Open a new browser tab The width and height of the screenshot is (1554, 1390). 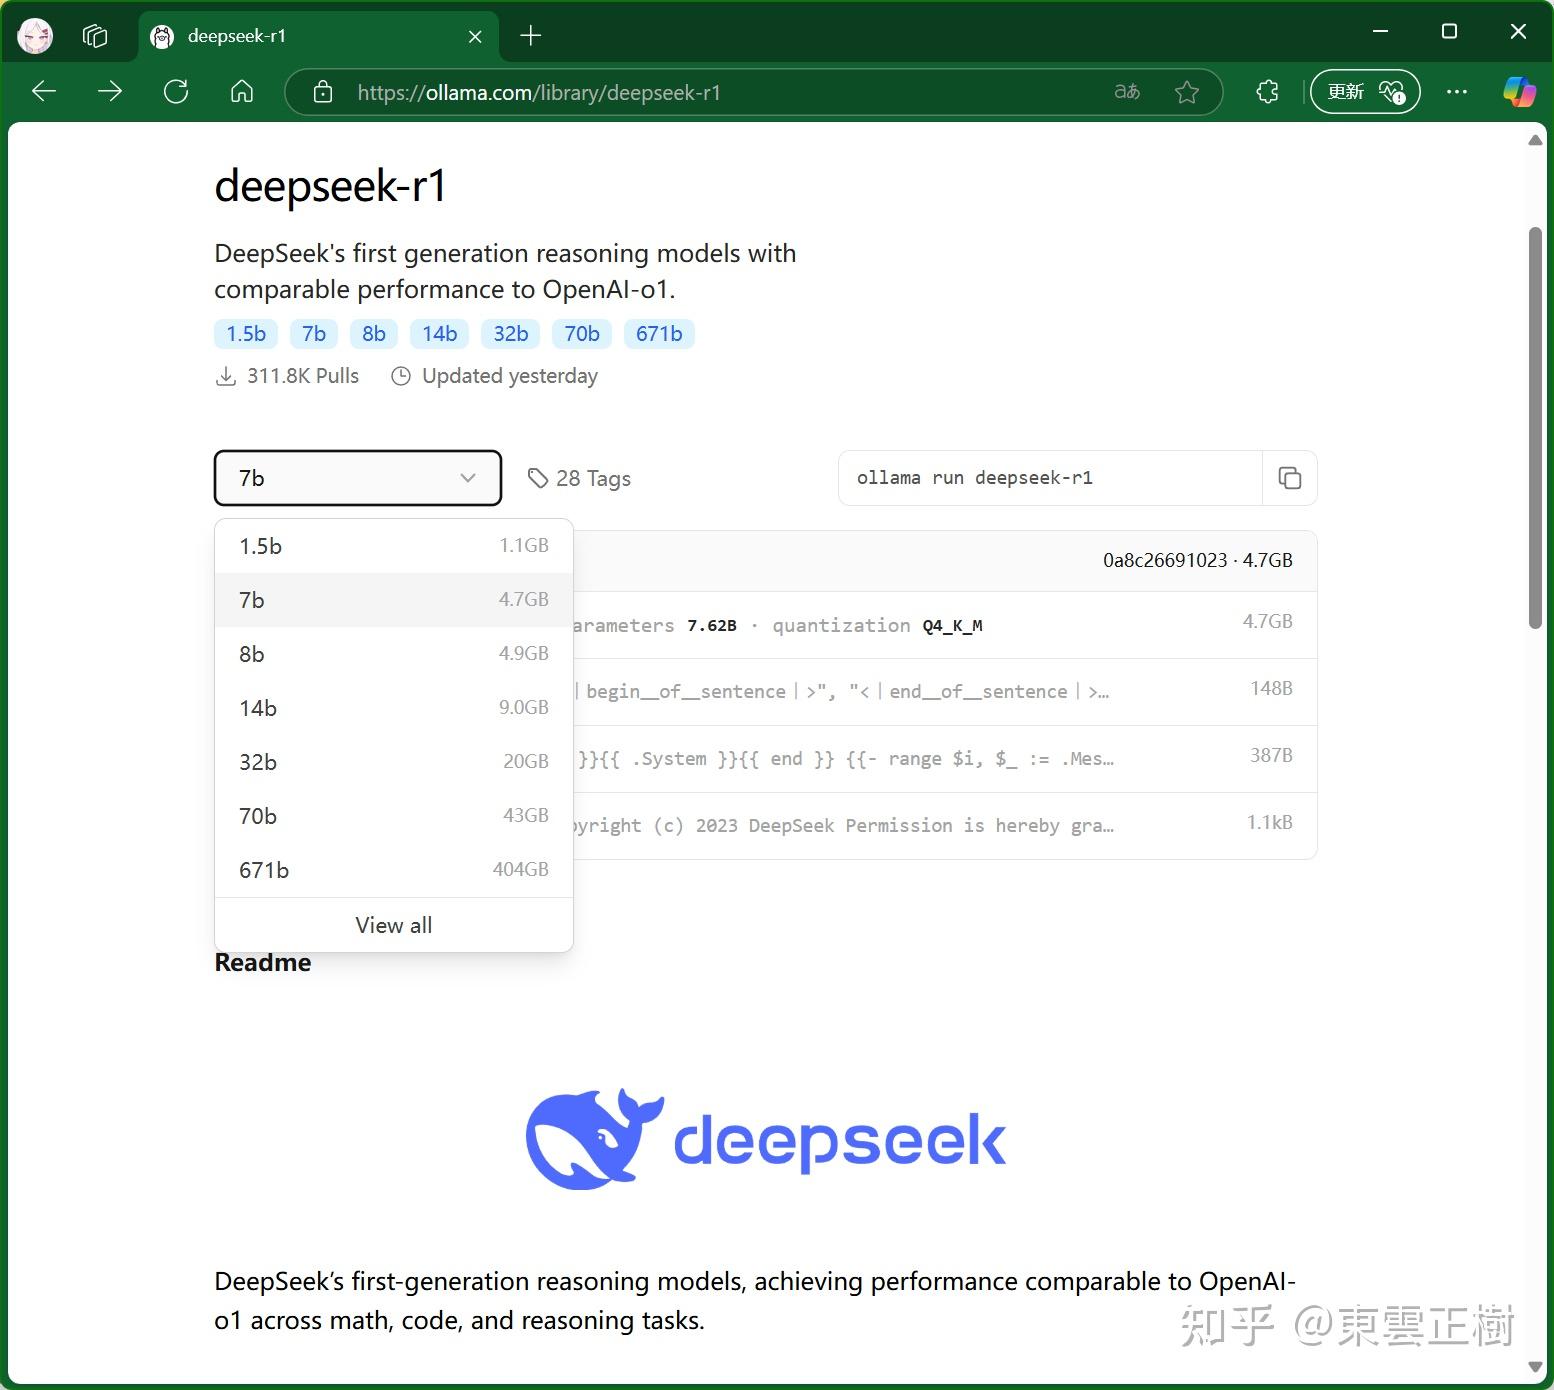(x=530, y=35)
